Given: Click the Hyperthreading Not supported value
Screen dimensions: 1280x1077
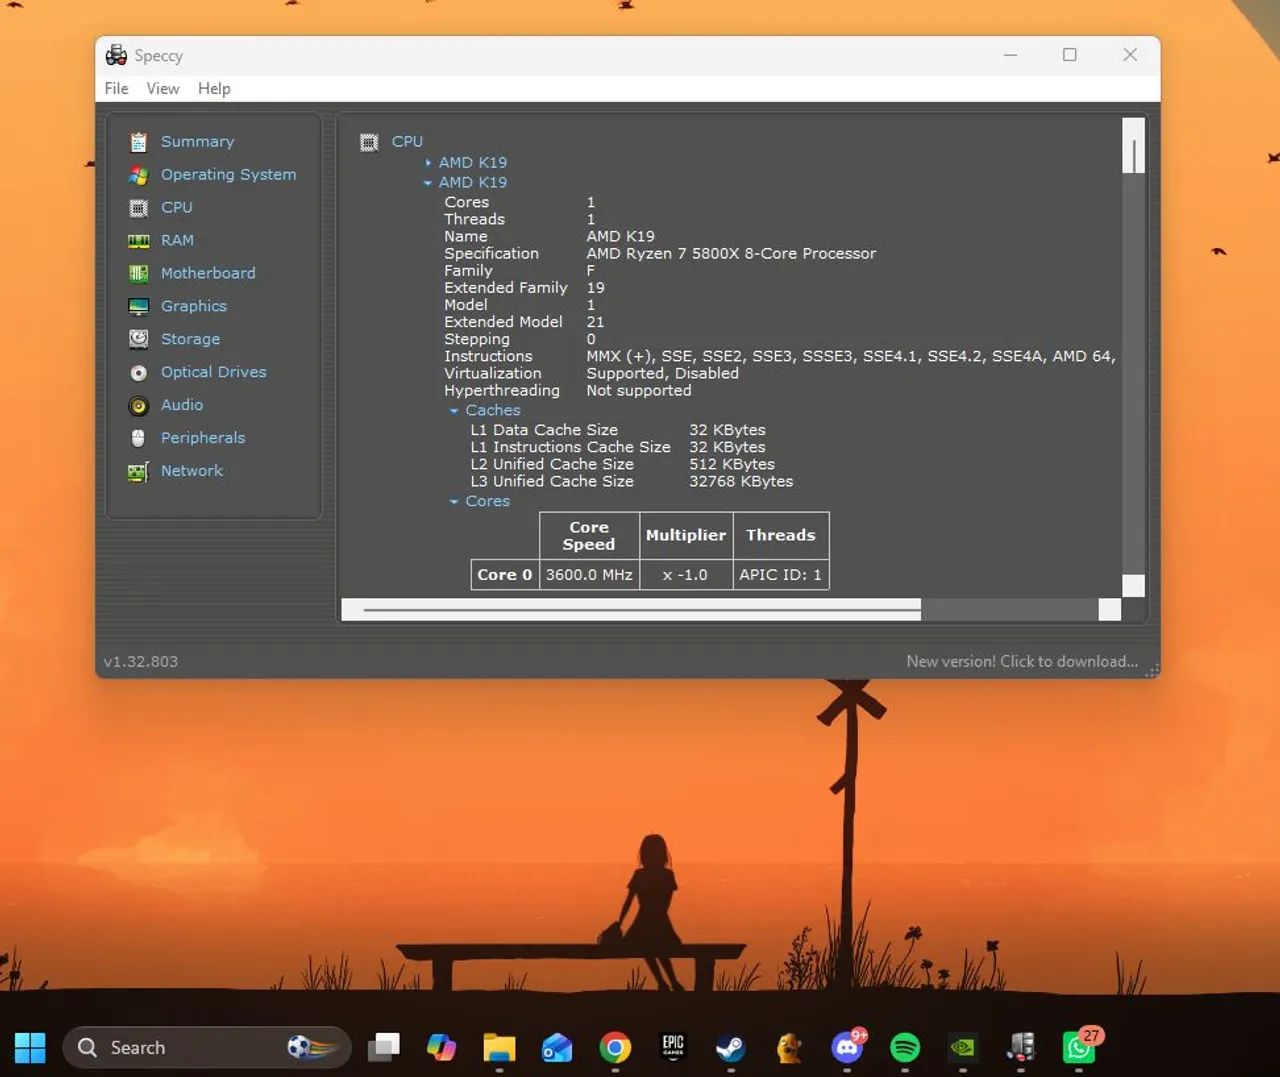Looking at the screenshot, I should [x=639, y=390].
